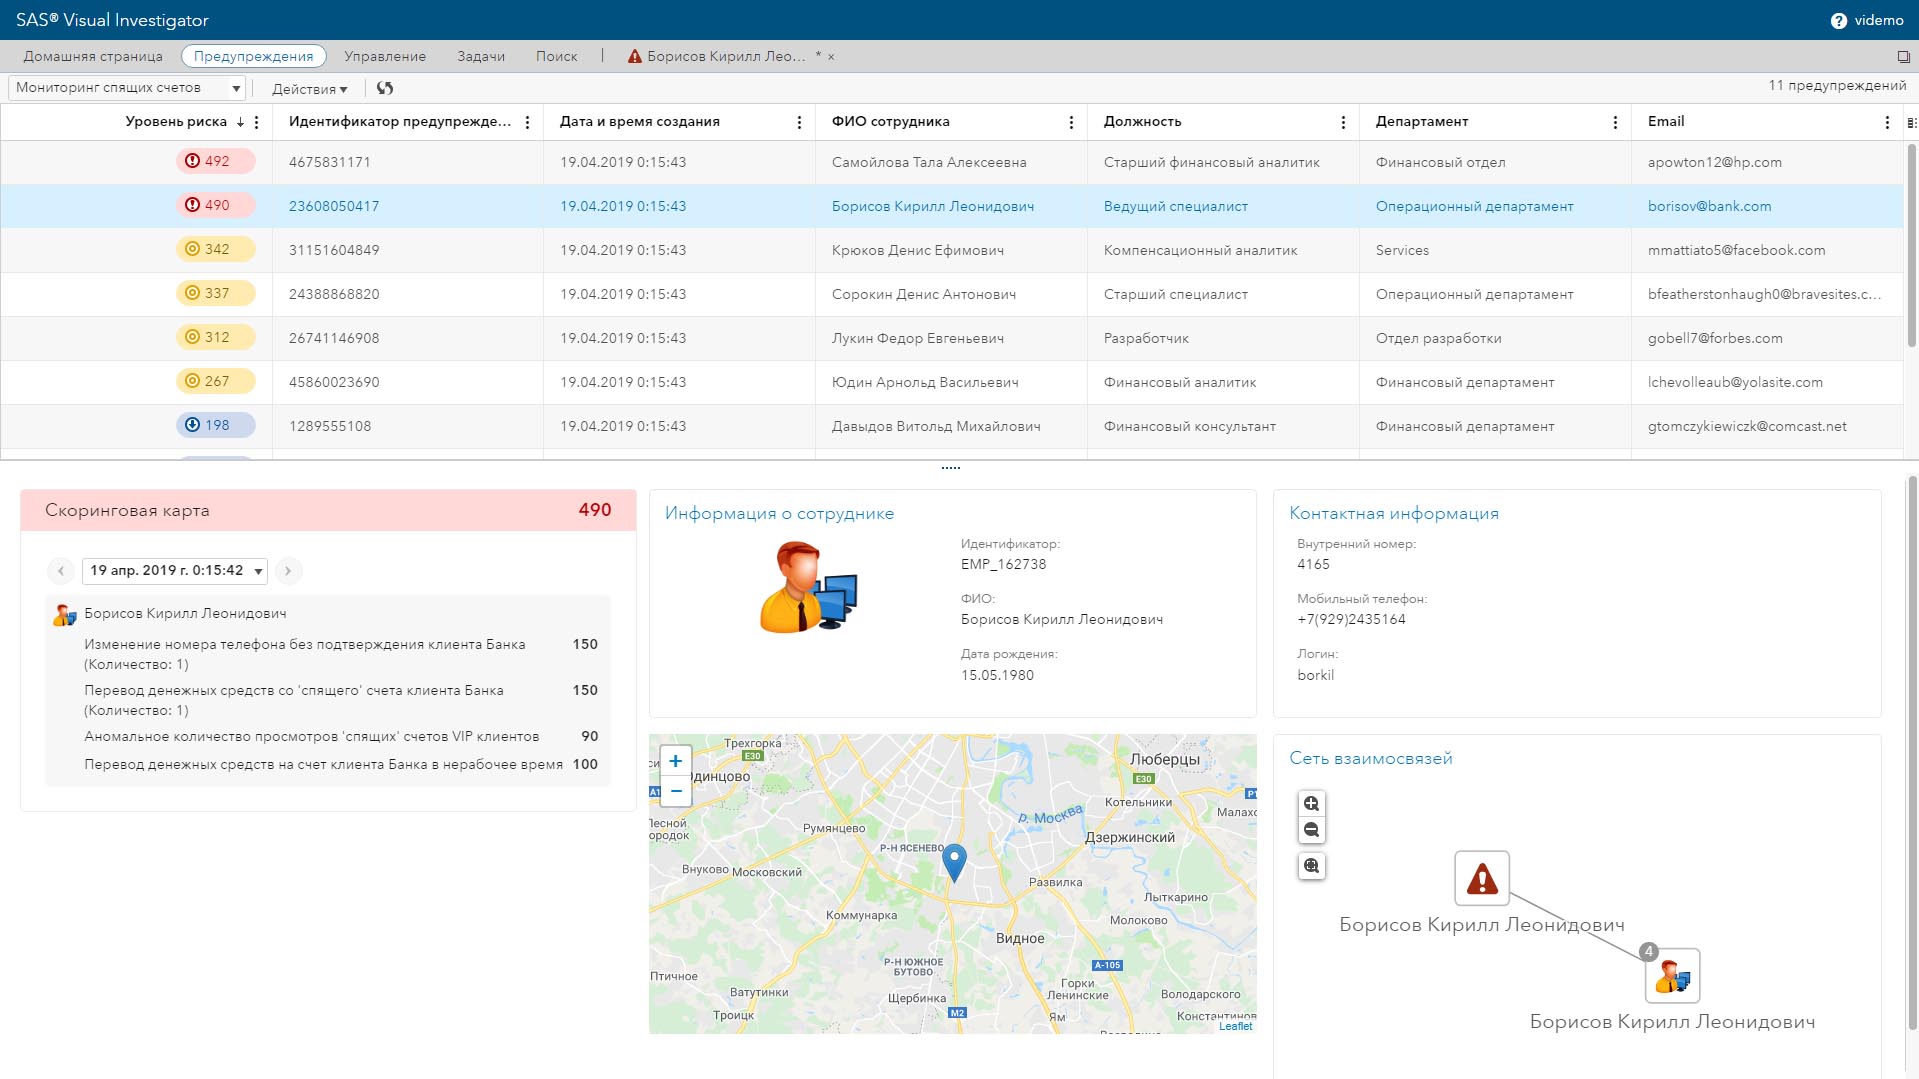Image resolution: width=1919 pixels, height=1079 pixels.
Task: Open scorecard date dropdown 19 апр. 2019
Action: tap(175, 571)
